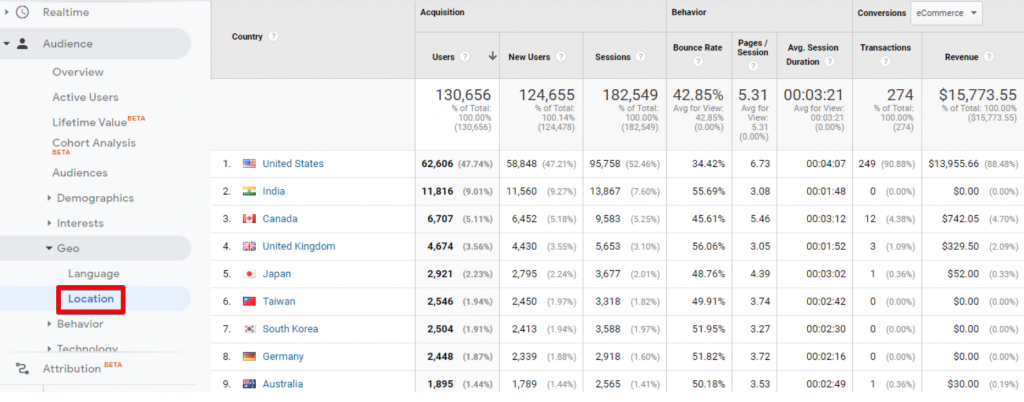
Task: Sort by the New Users column header
Action: click(529, 57)
